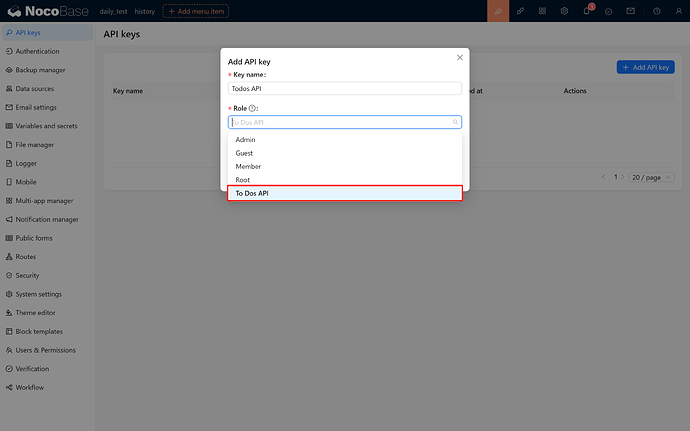Open the help question mark icon
Image resolution: width=690 pixels, height=431 pixels.
657,11
